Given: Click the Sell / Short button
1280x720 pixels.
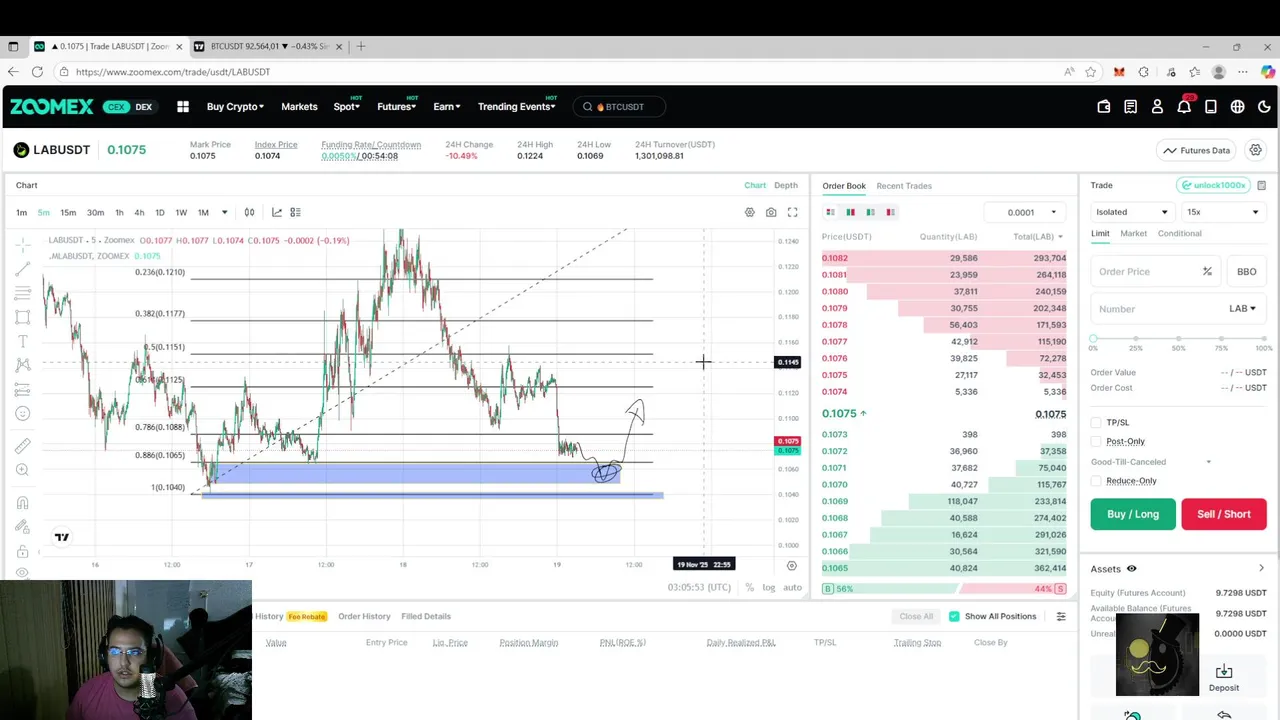Looking at the screenshot, I should coord(1224,514).
